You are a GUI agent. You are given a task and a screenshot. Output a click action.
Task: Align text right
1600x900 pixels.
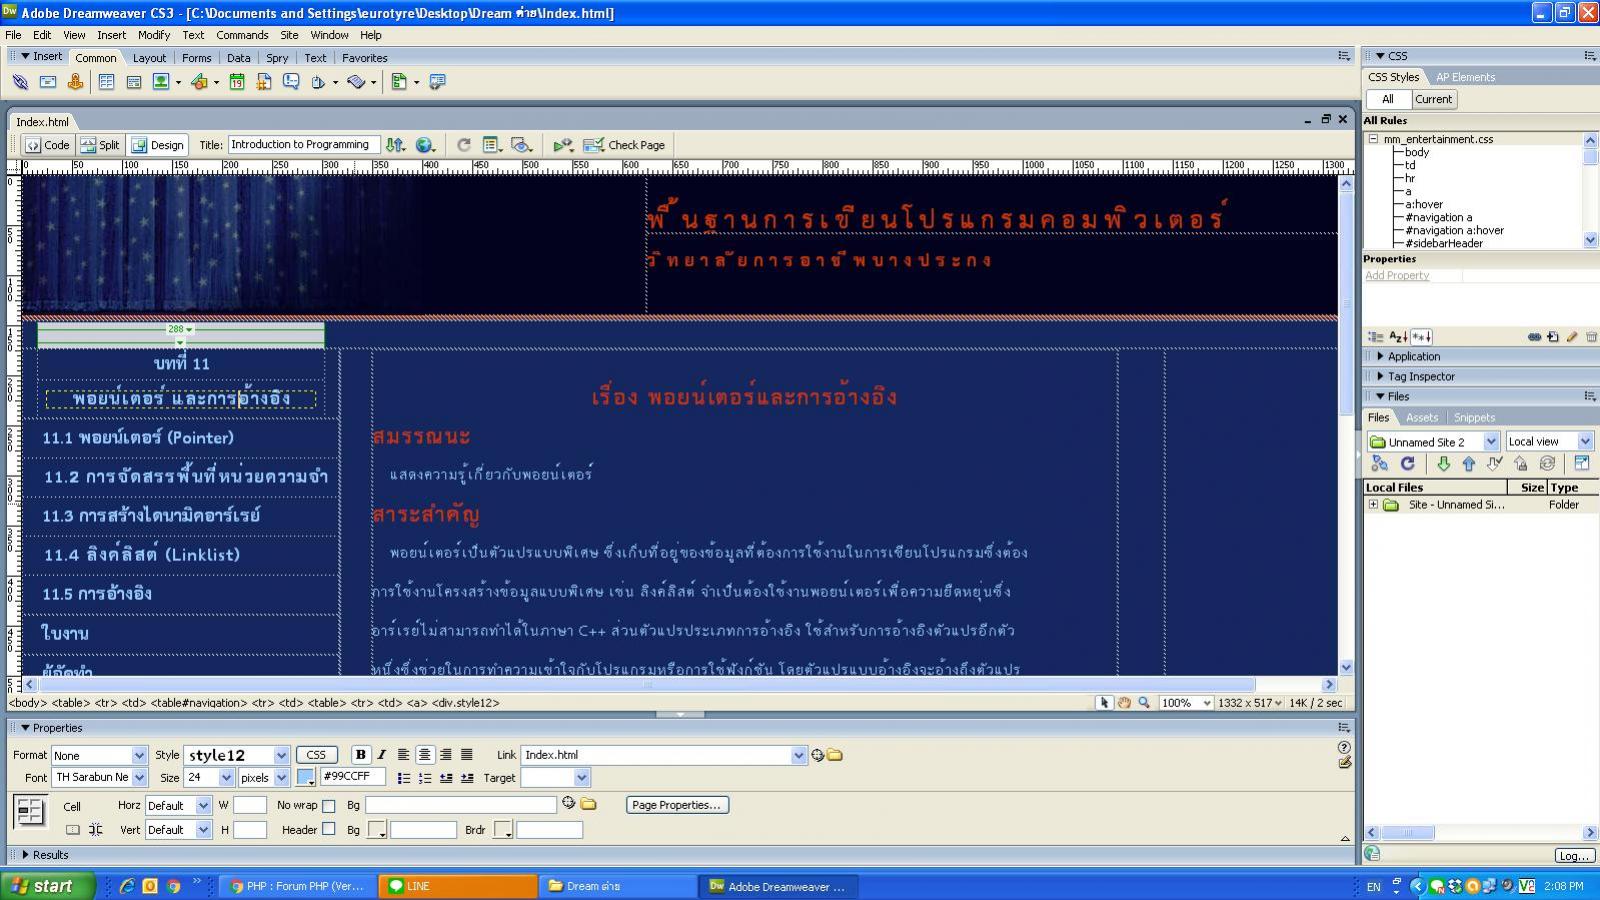point(446,755)
